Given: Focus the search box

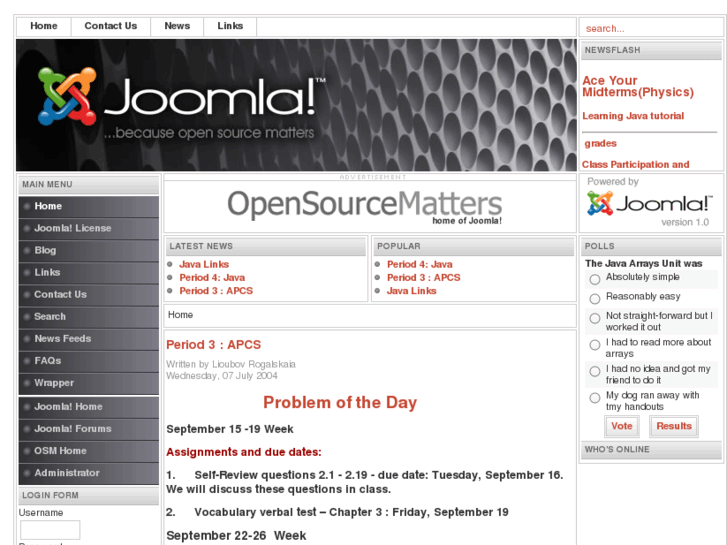Looking at the screenshot, I should click(x=651, y=28).
